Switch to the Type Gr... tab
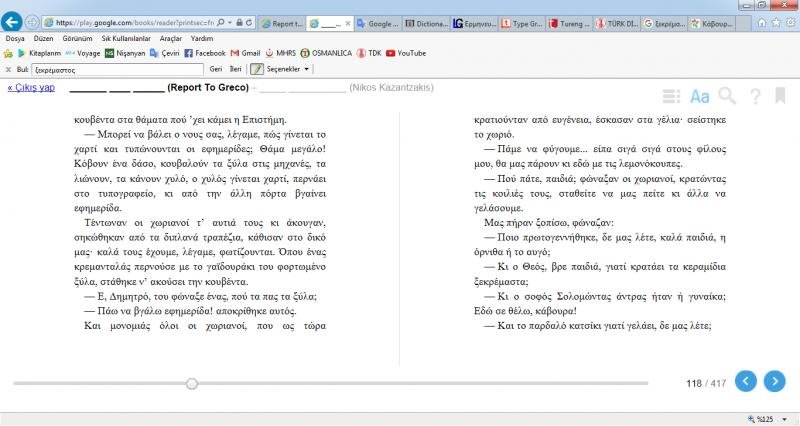The width and height of the screenshot is (800, 426). [523, 23]
